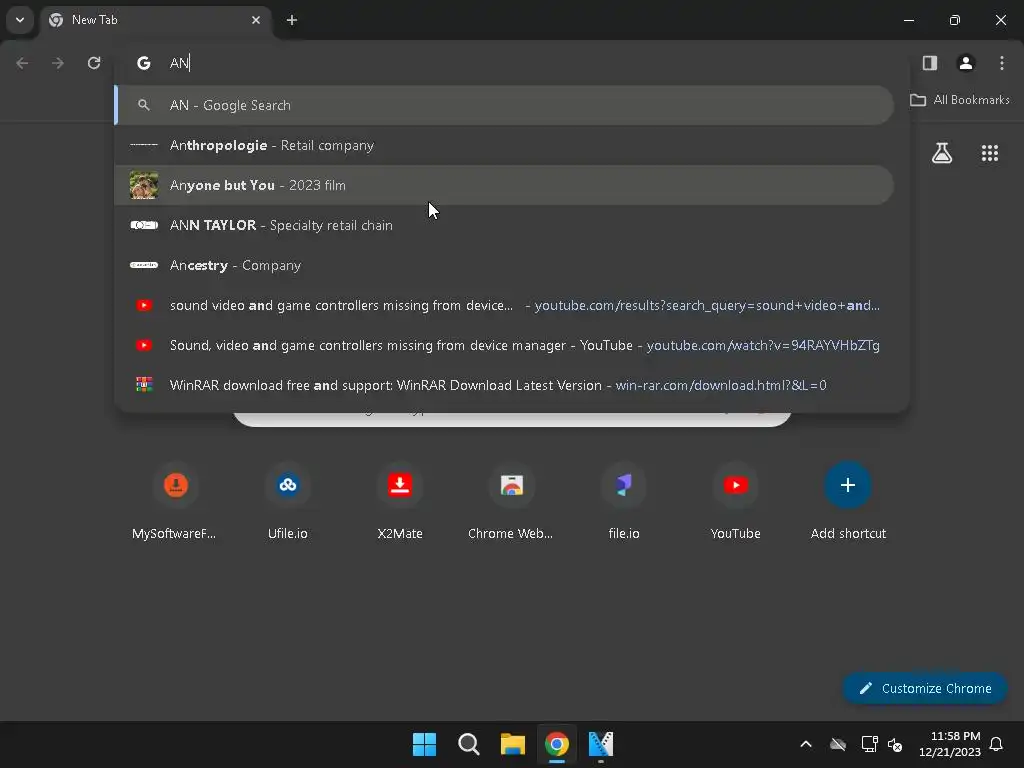Click Anyone but You movie thumbnail
The image size is (1024, 768).
(144, 185)
